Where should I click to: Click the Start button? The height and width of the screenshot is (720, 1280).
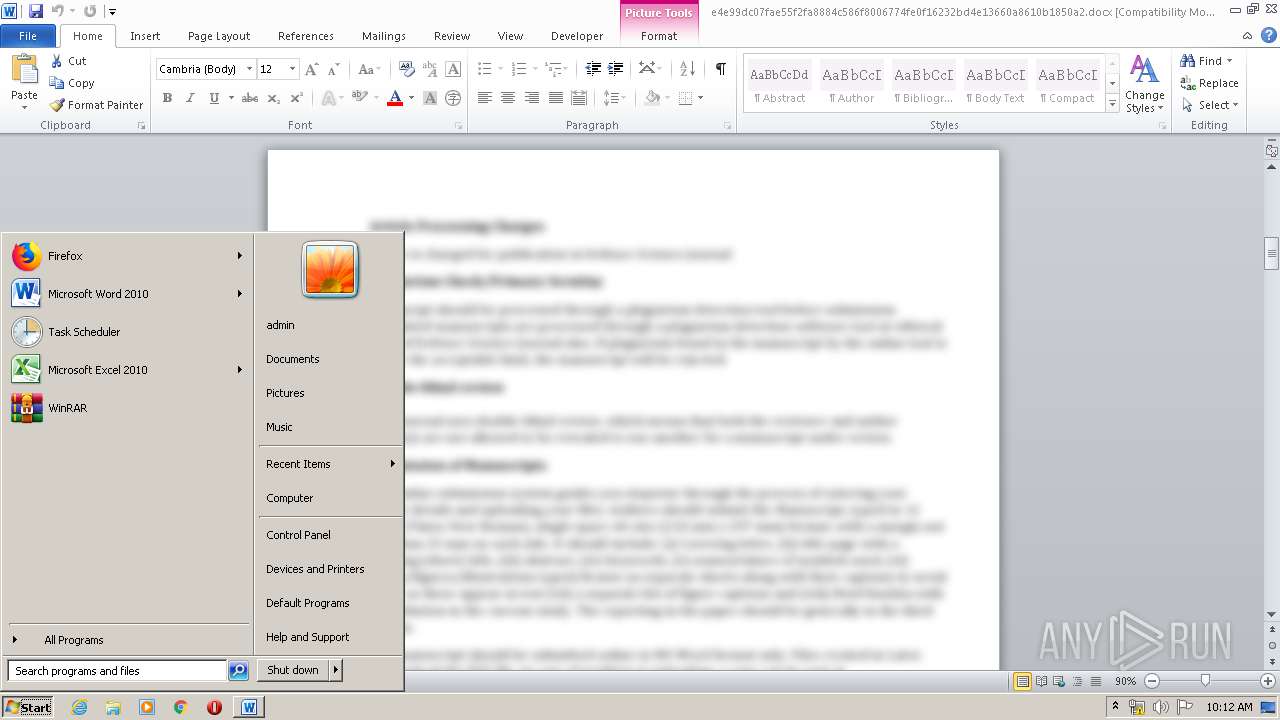28,707
